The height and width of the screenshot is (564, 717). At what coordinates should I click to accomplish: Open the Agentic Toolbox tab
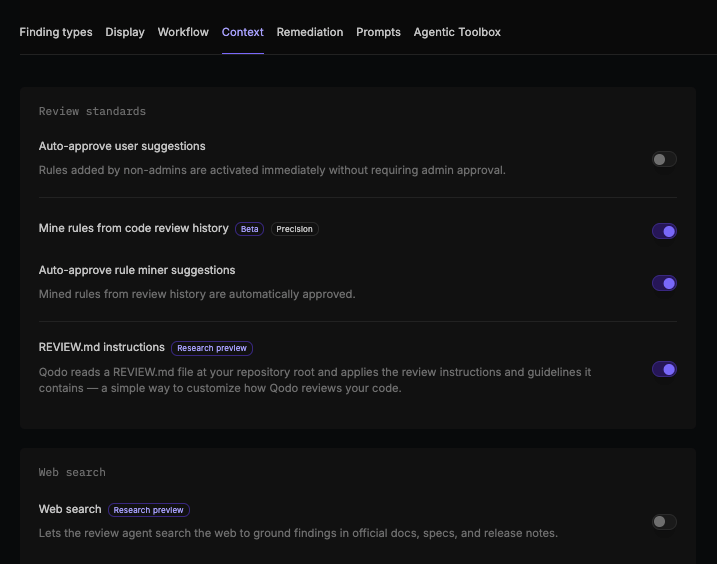457,32
